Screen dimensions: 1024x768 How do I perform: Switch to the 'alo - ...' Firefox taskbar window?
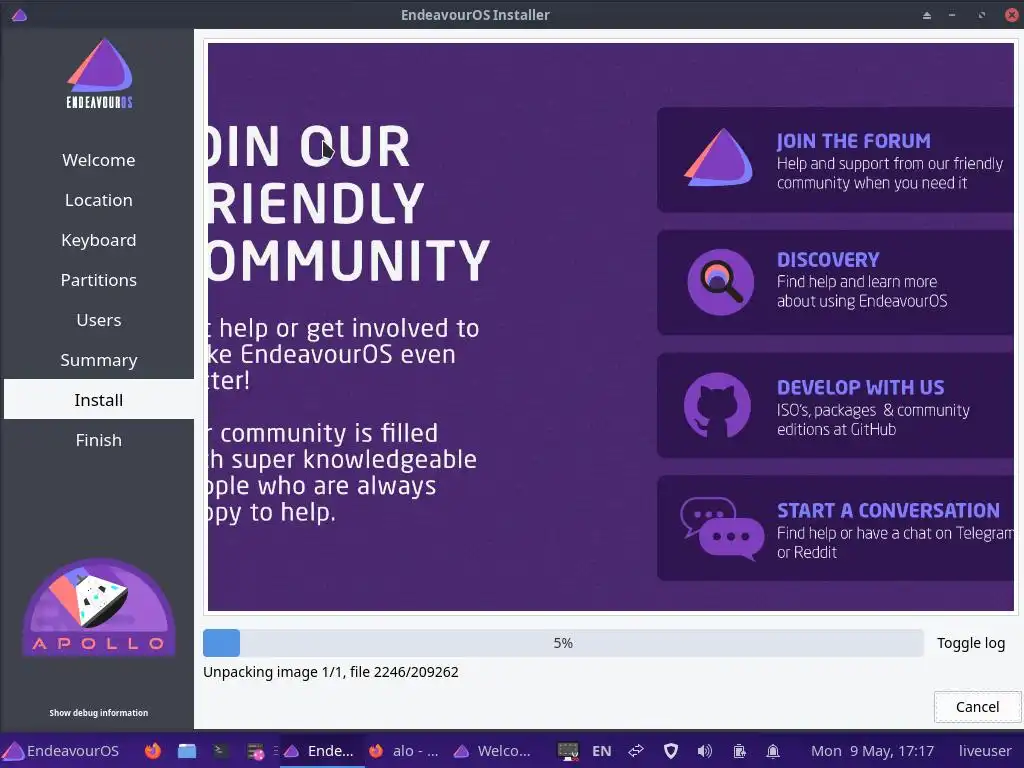404,751
